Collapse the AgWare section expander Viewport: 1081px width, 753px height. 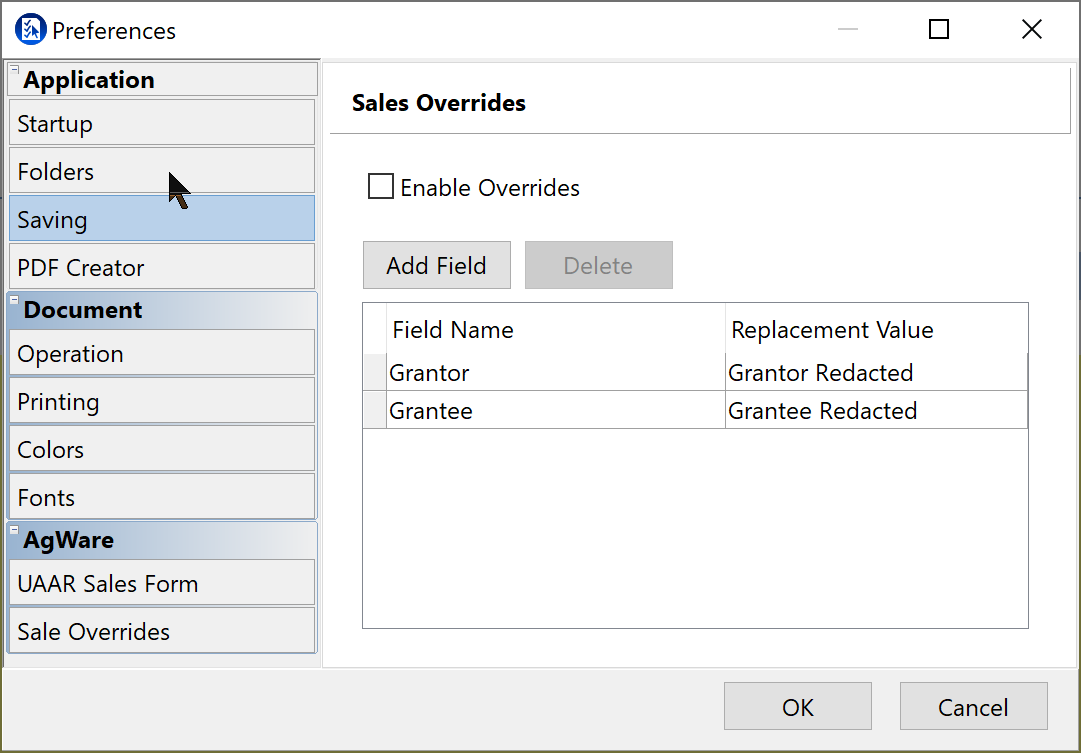(x=15, y=530)
